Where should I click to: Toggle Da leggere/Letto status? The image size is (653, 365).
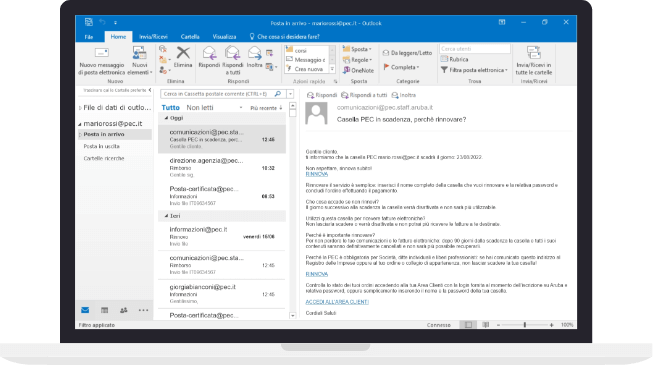pyautogui.click(x=407, y=53)
